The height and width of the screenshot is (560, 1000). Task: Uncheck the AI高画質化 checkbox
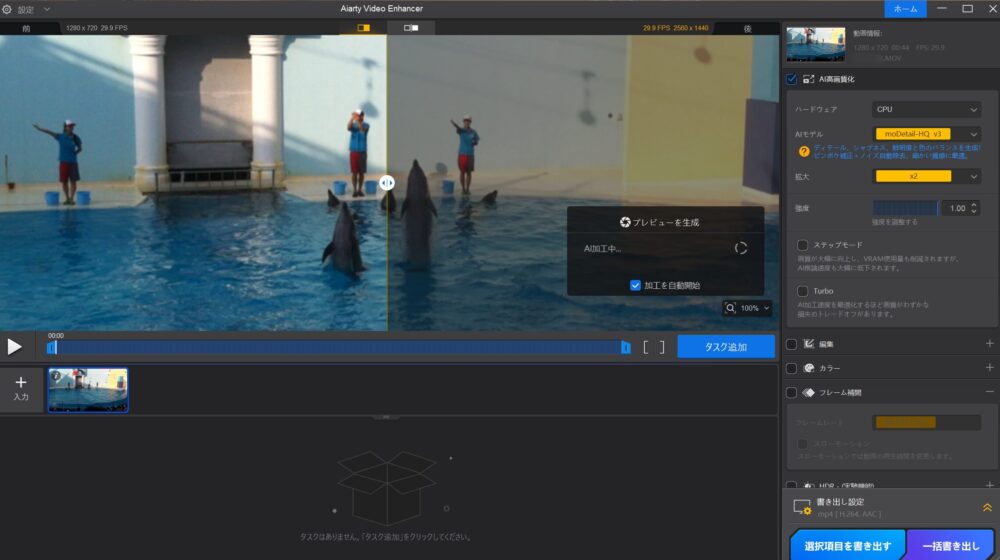pyautogui.click(x=792, y=78)
